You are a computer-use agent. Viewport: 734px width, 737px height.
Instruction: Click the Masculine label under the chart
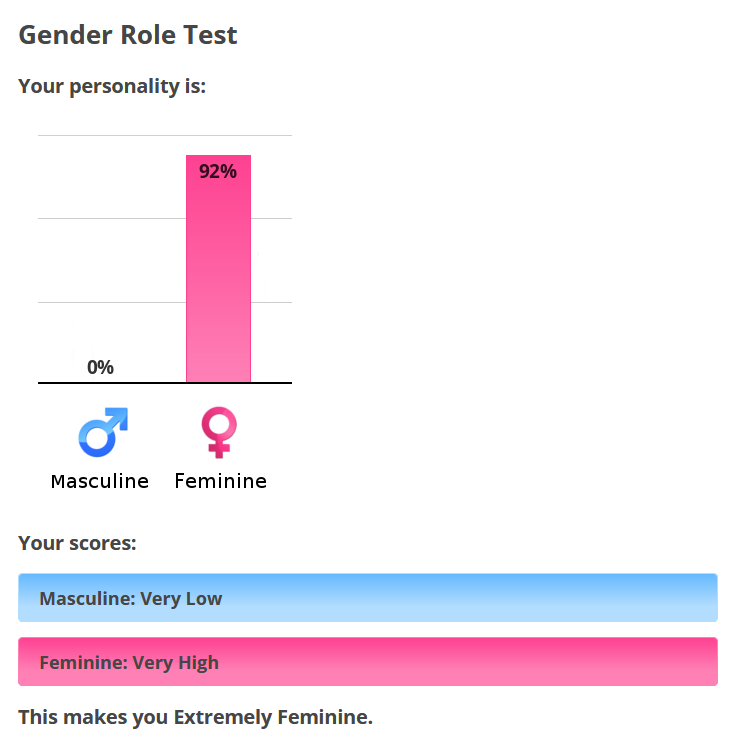[100, 481]
